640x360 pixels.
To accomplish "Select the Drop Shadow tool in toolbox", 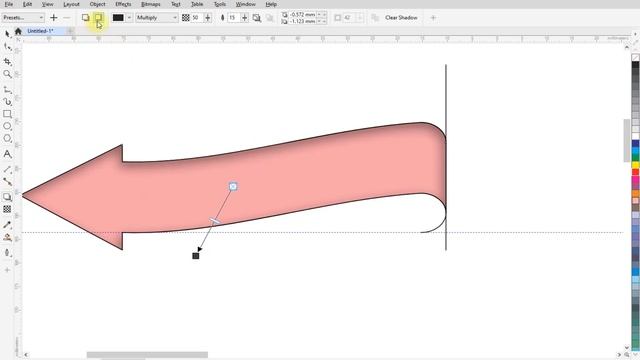I will pyautogui.click(x=7, y=197).
